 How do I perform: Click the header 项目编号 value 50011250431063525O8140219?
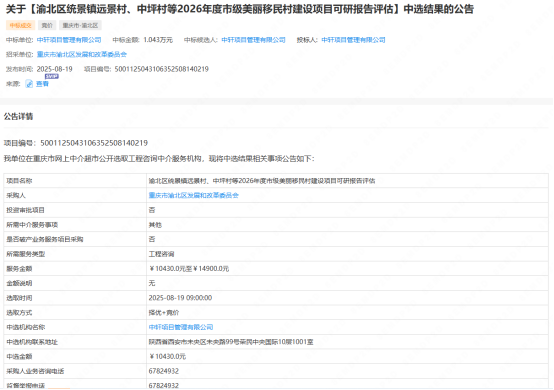tap(161, 69)
